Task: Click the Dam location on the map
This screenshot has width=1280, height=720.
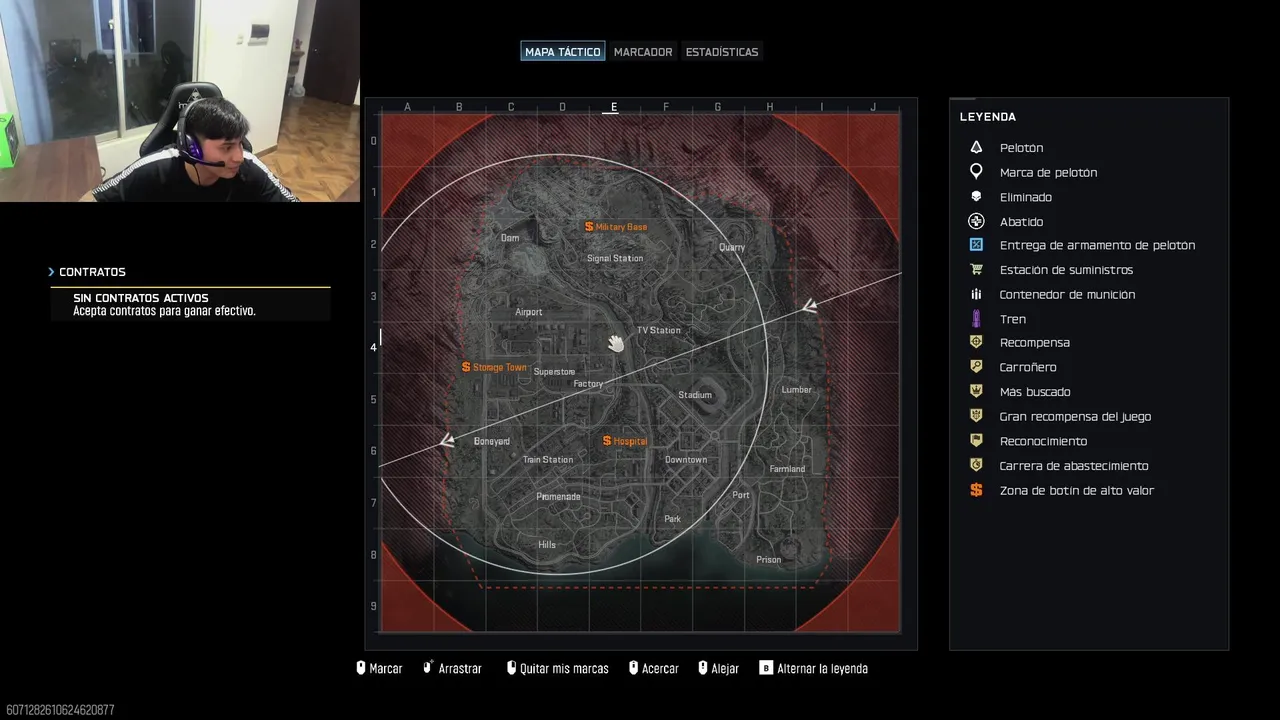Action: [x=510, y=238]
